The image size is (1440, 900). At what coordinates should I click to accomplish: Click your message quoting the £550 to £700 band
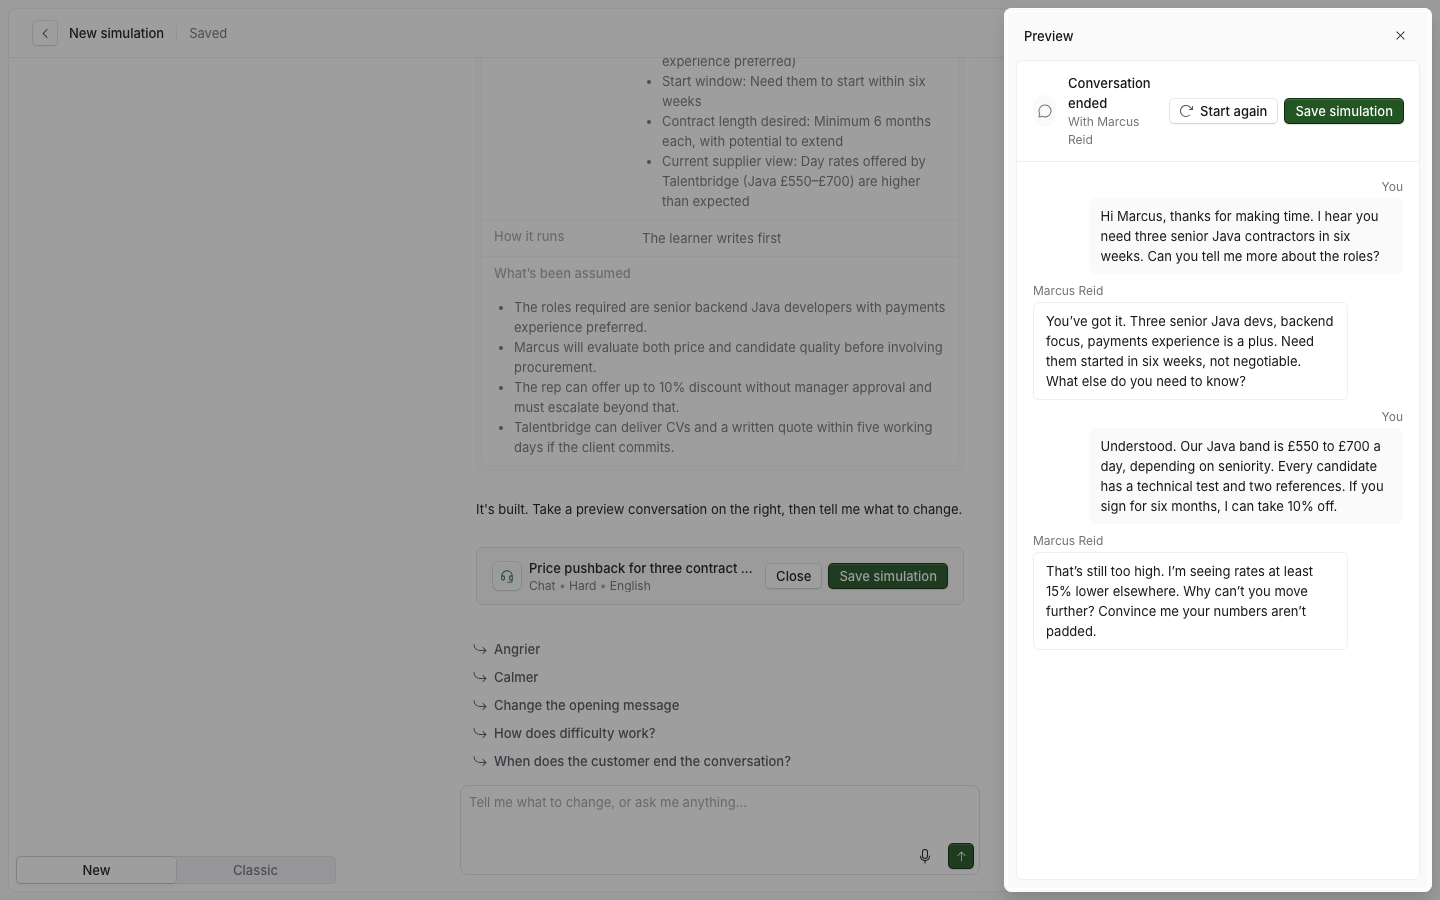[x=1246, y=476]
